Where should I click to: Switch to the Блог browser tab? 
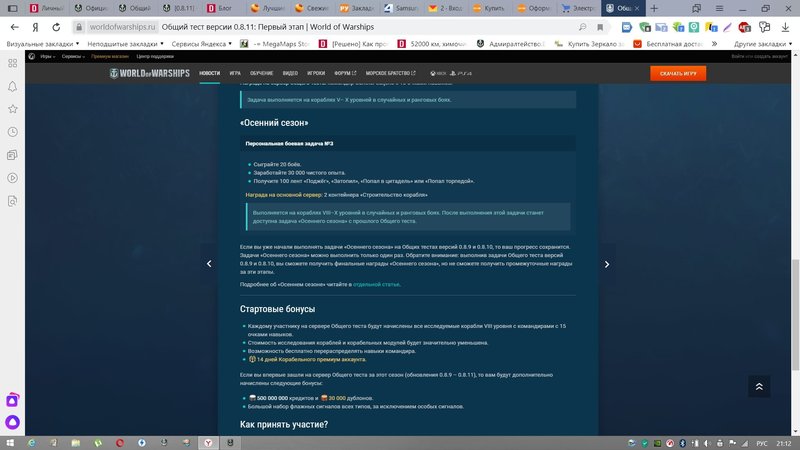[223, 8]
